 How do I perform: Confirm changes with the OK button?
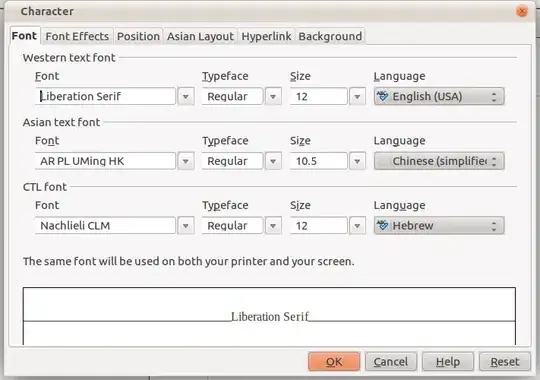(x=334, y=361)
